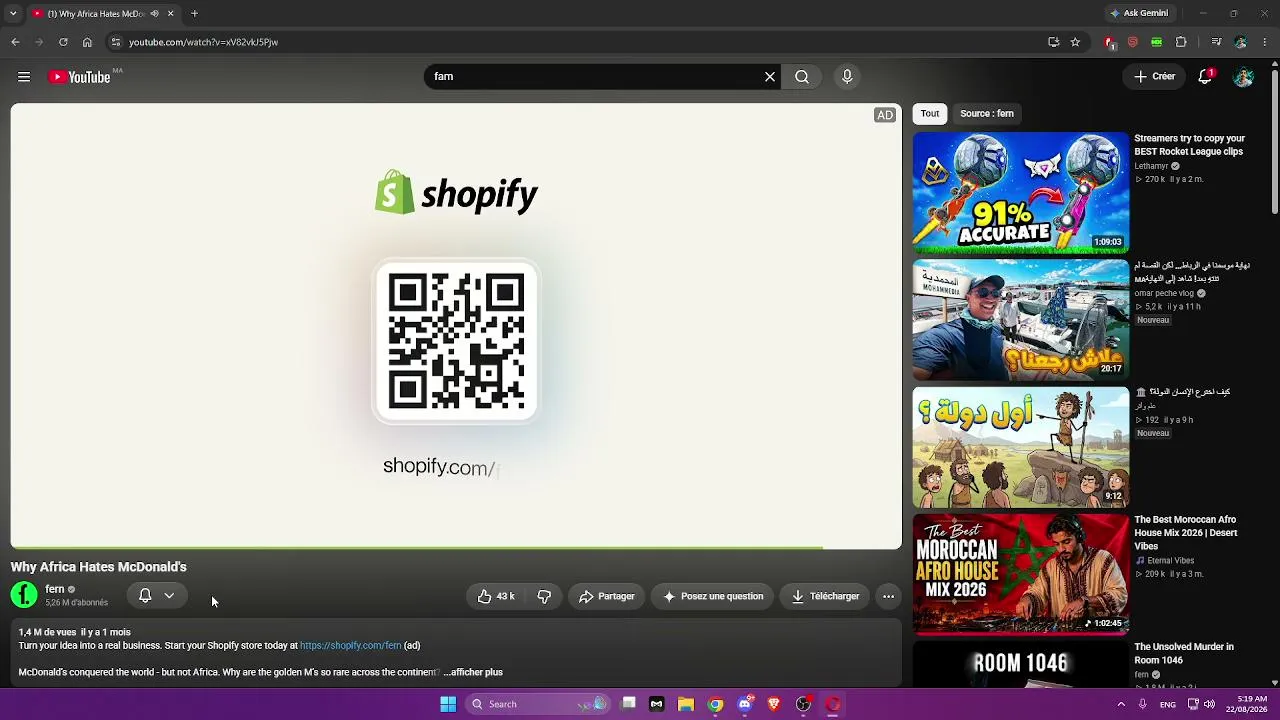
Task: Bookmark this page with the star
Action: [1075, 42]
